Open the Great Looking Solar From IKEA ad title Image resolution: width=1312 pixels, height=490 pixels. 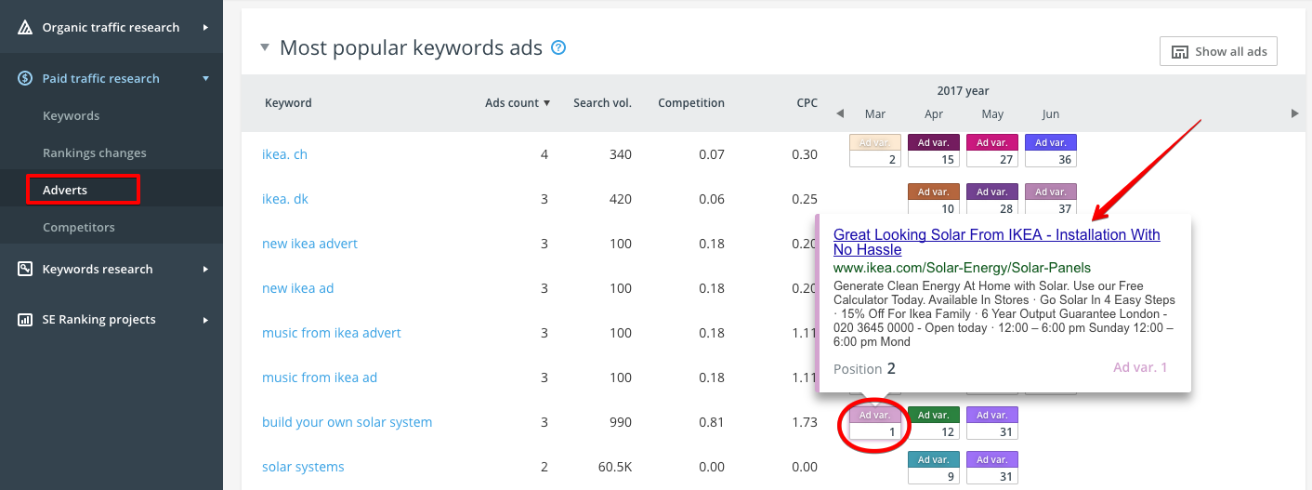click(x=996, y=242)
